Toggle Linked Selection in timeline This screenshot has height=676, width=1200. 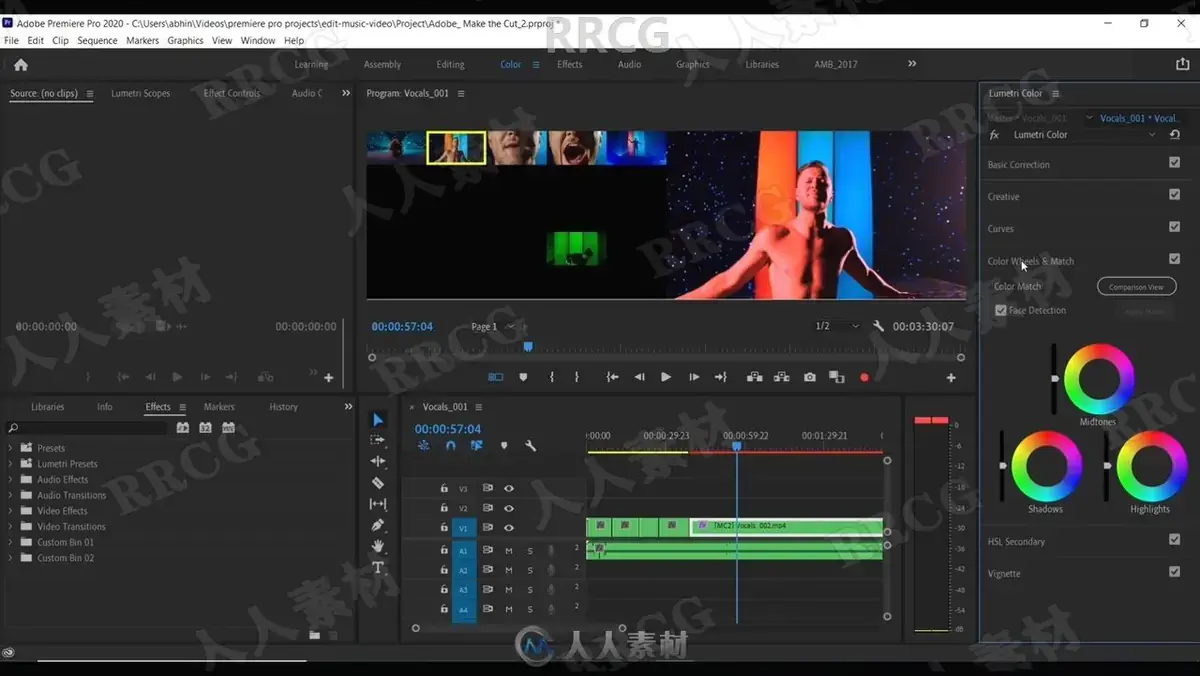(476, 445)
